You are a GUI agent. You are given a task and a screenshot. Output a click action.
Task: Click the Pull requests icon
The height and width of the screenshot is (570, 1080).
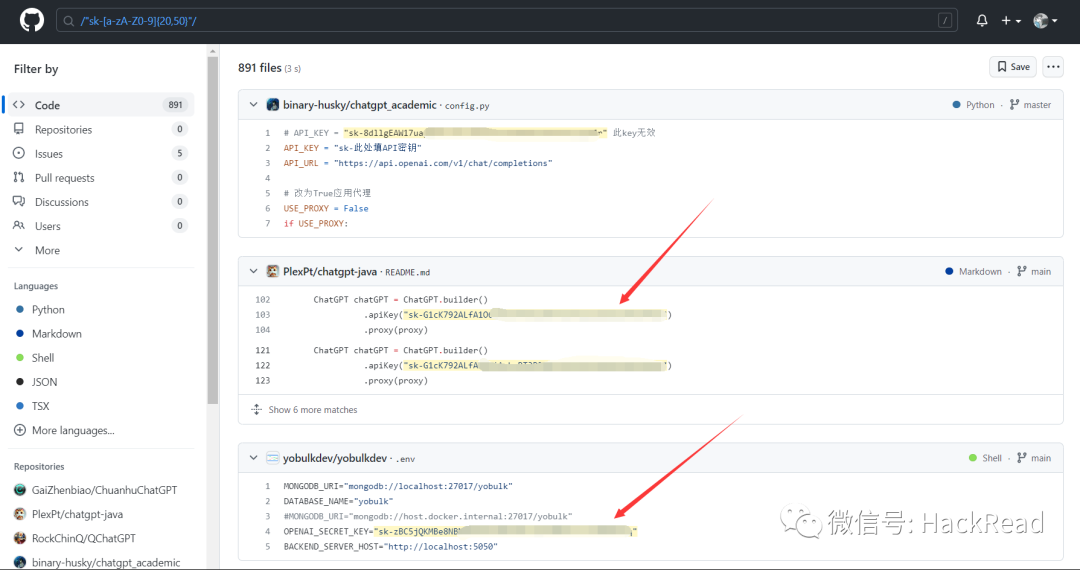[19, 177]
